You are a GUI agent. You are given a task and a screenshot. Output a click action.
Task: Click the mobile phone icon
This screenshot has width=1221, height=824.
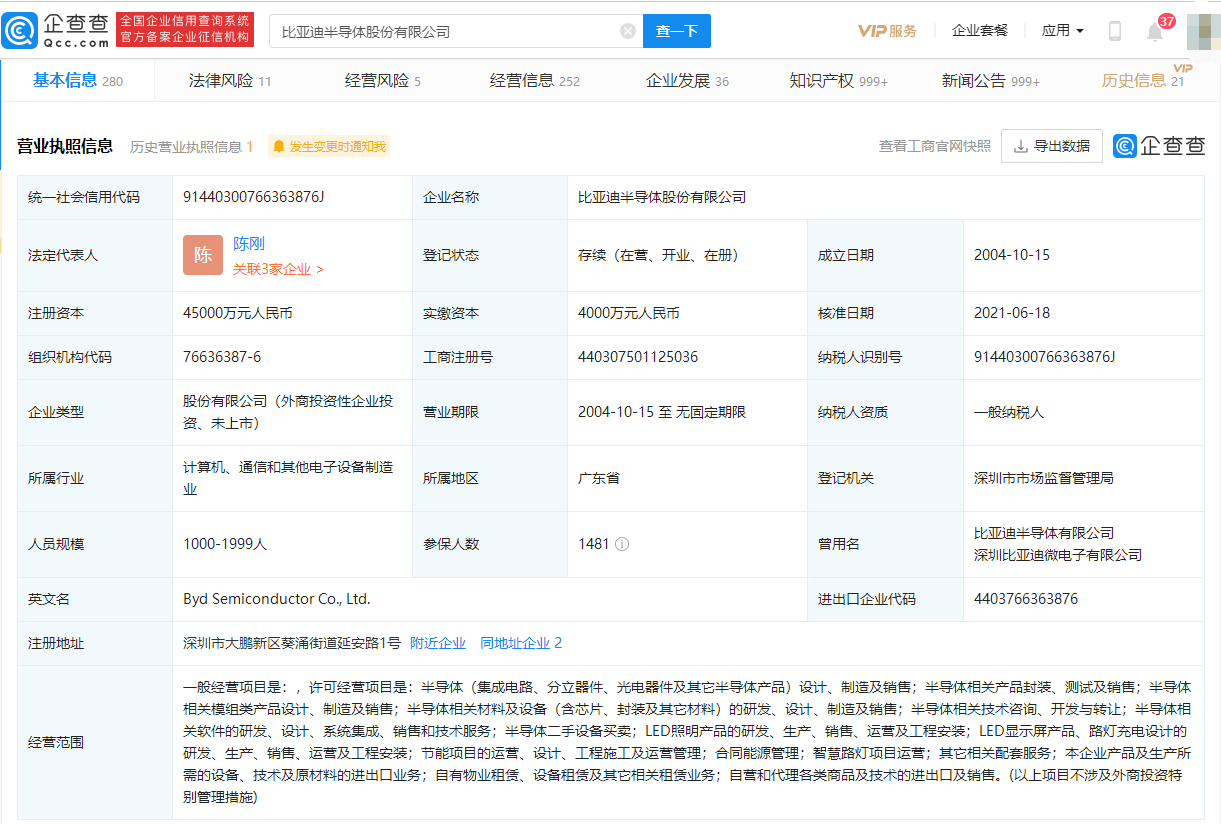[x=1115, y=31]
